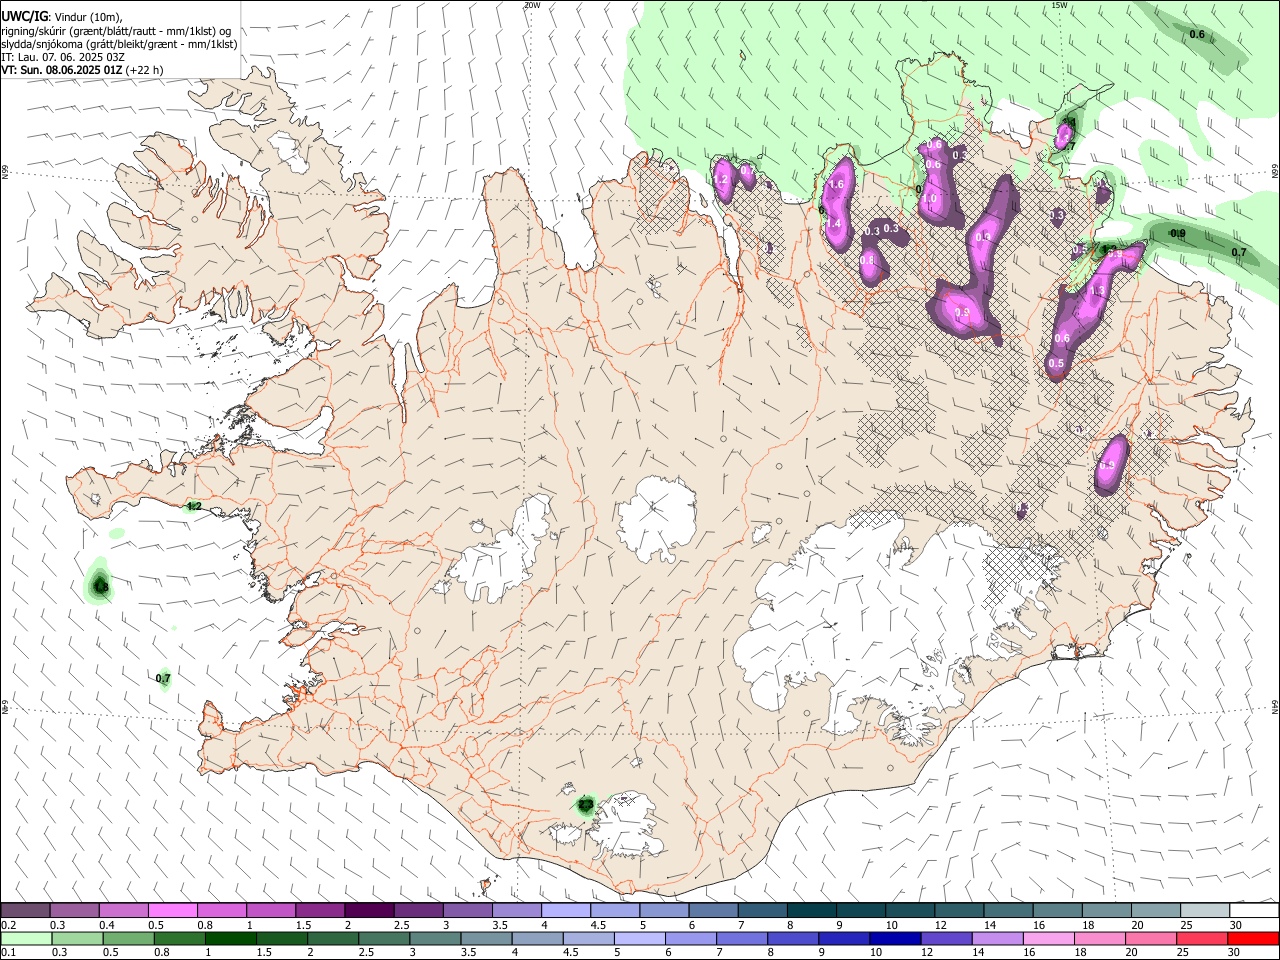The width and height of the screenshot is (1280, 960).
Task: Click the 'UWC/IG' title text
Action: click(23, 16)
